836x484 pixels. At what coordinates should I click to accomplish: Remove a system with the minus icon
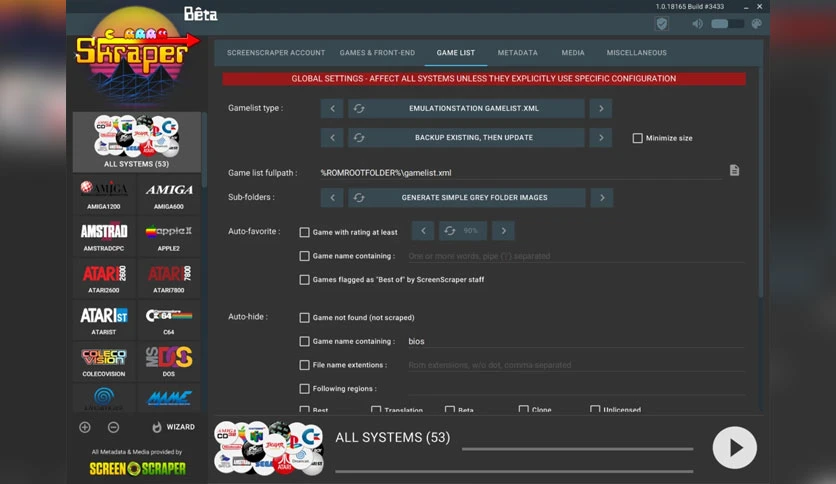113,427
